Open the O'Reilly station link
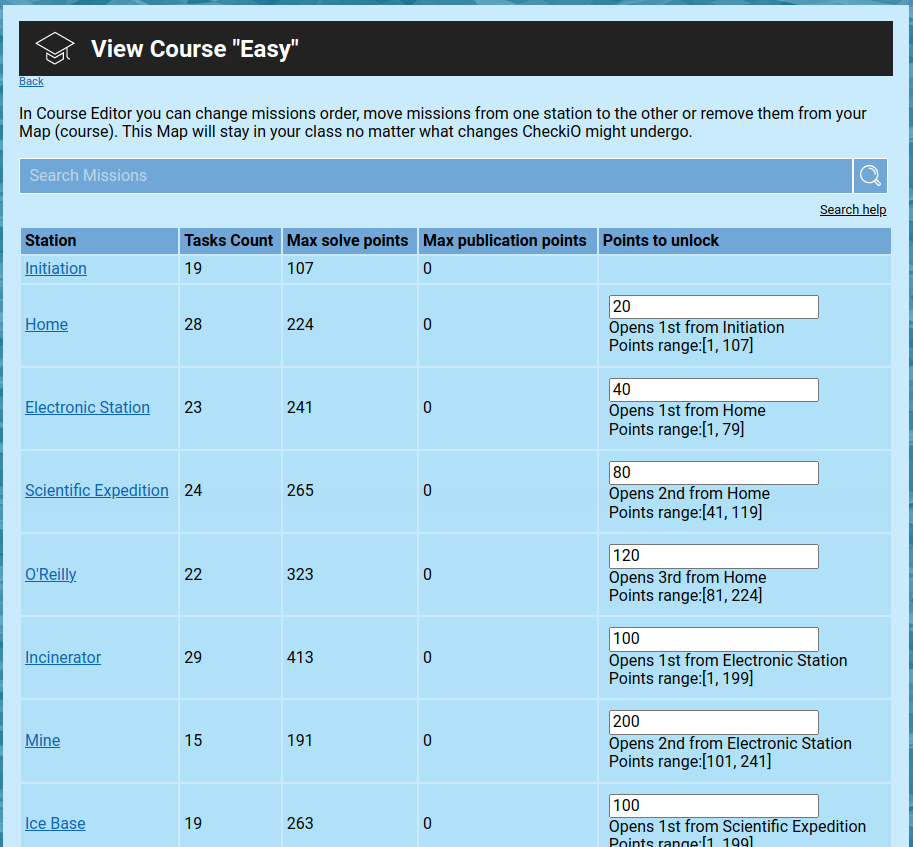 51,574
